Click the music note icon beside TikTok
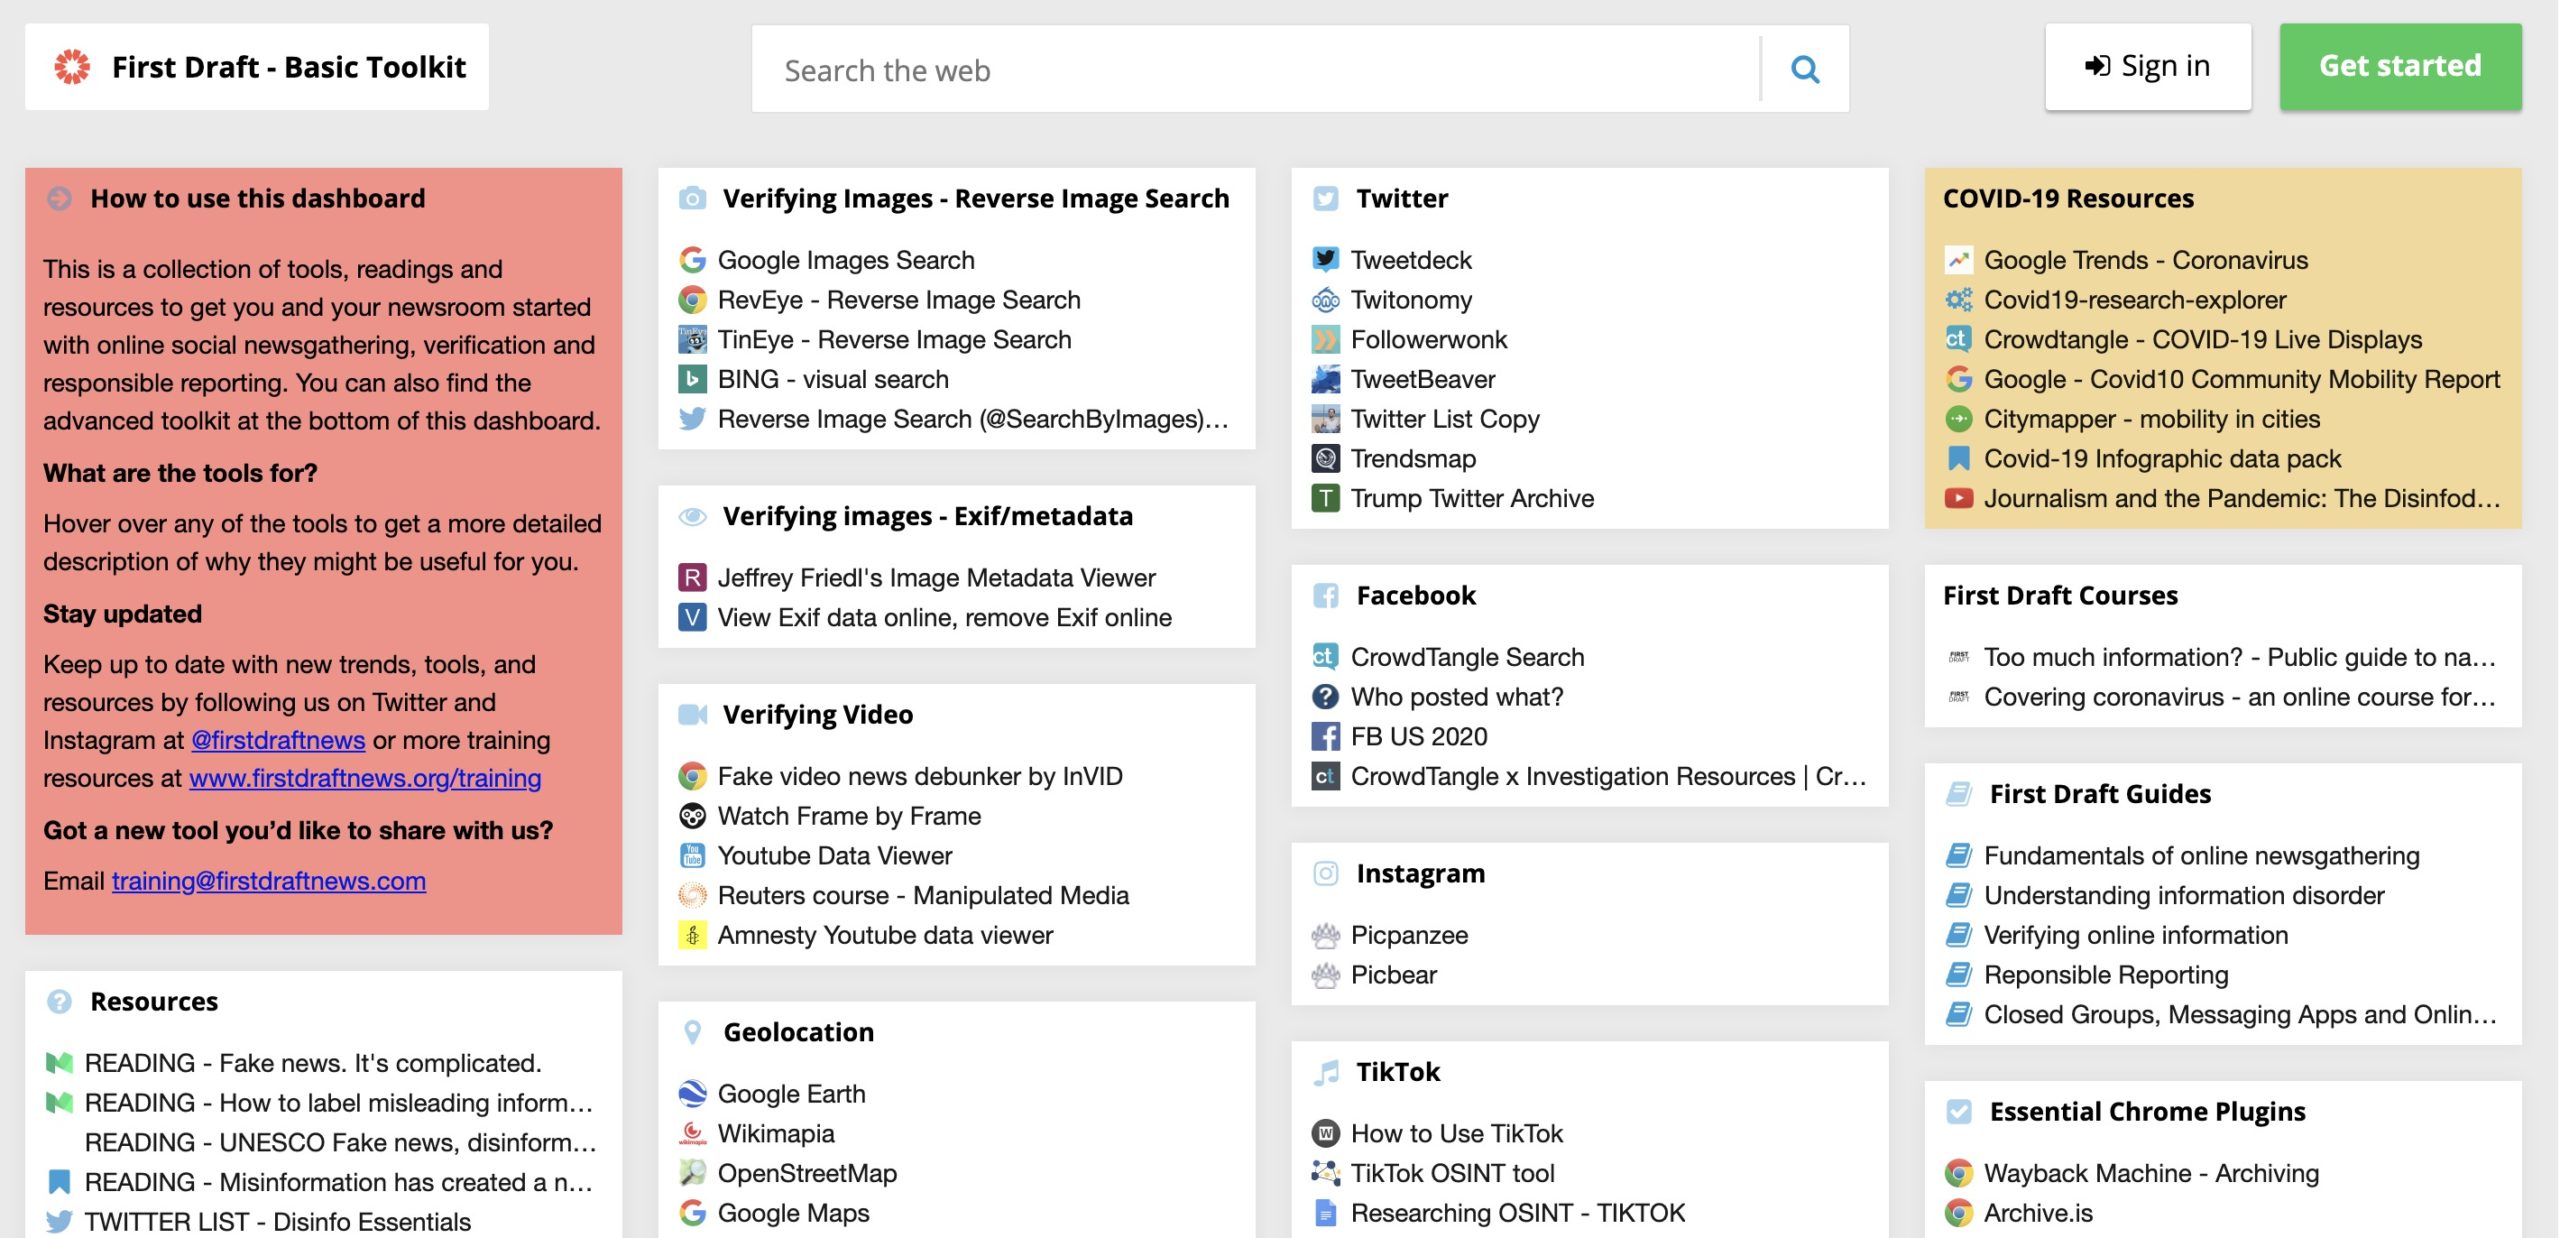 click(x=1325, y=1072)
